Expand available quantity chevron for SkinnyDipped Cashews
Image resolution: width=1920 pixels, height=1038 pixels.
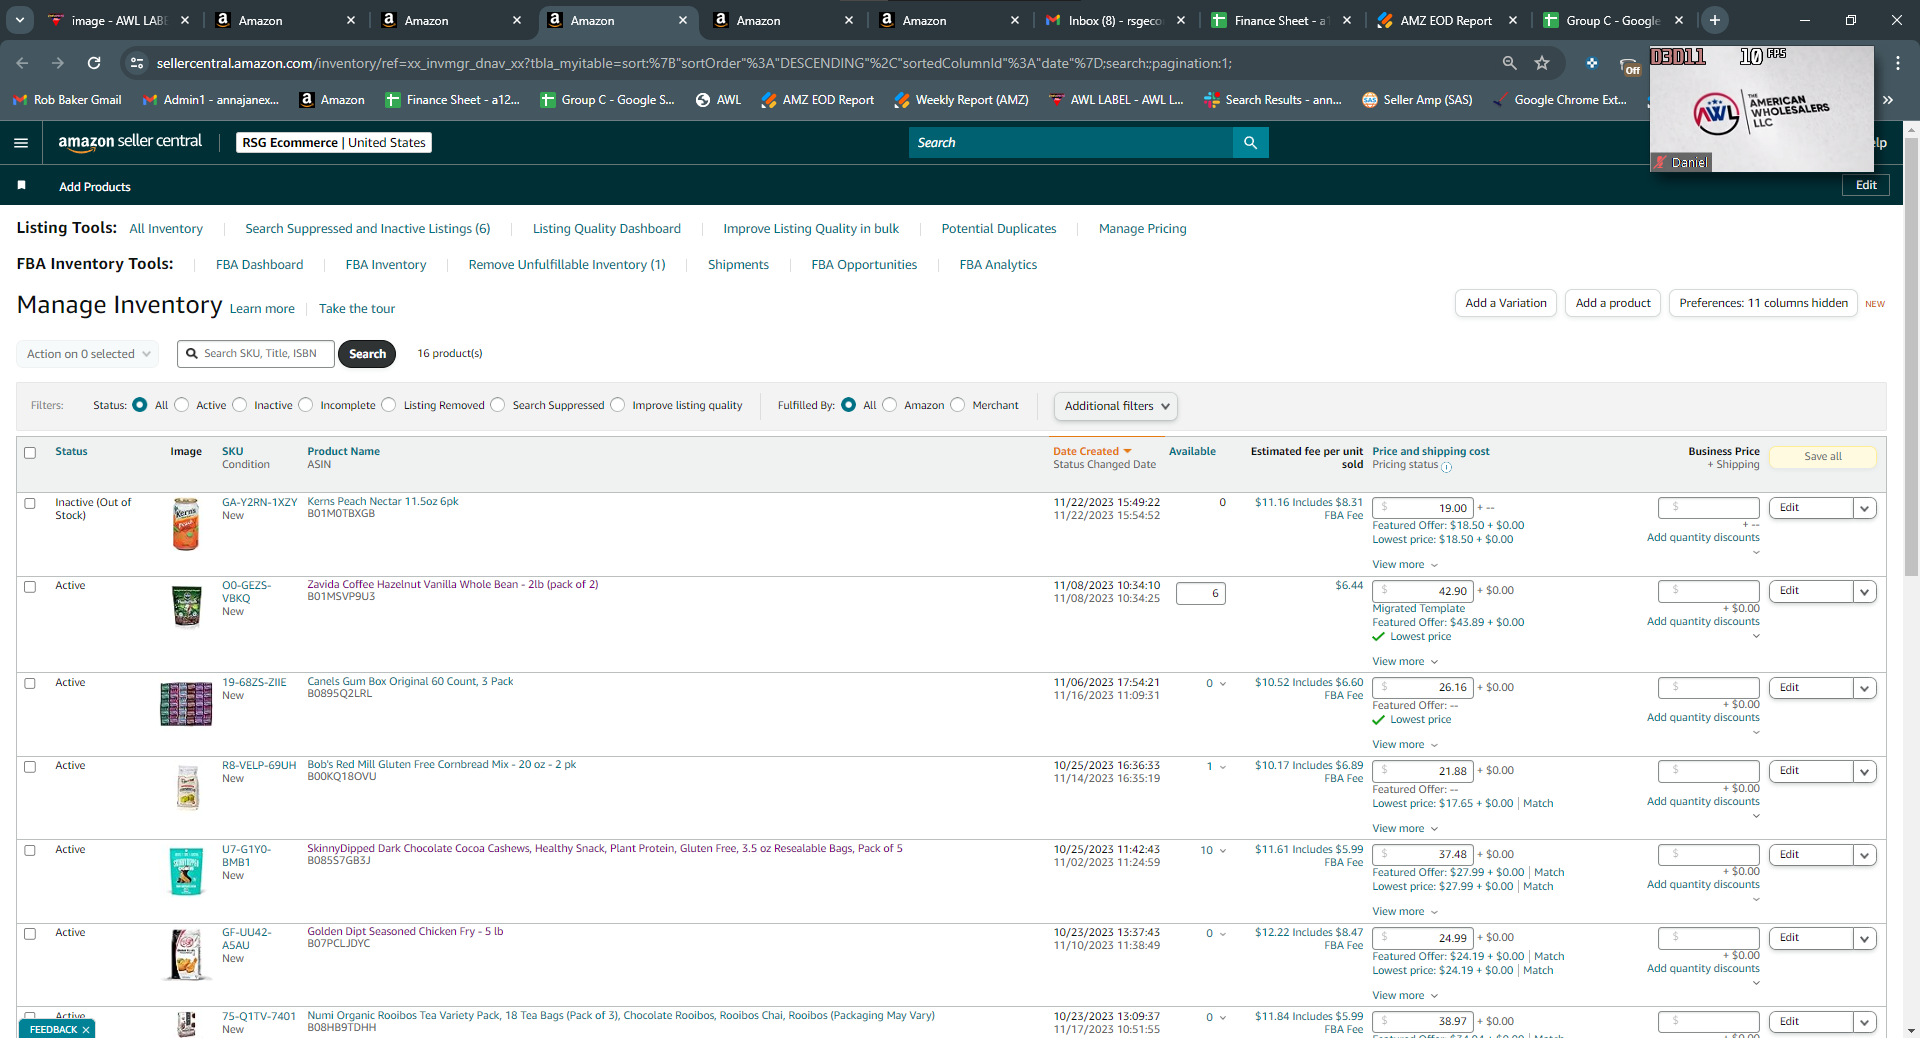click(1223, 851)
